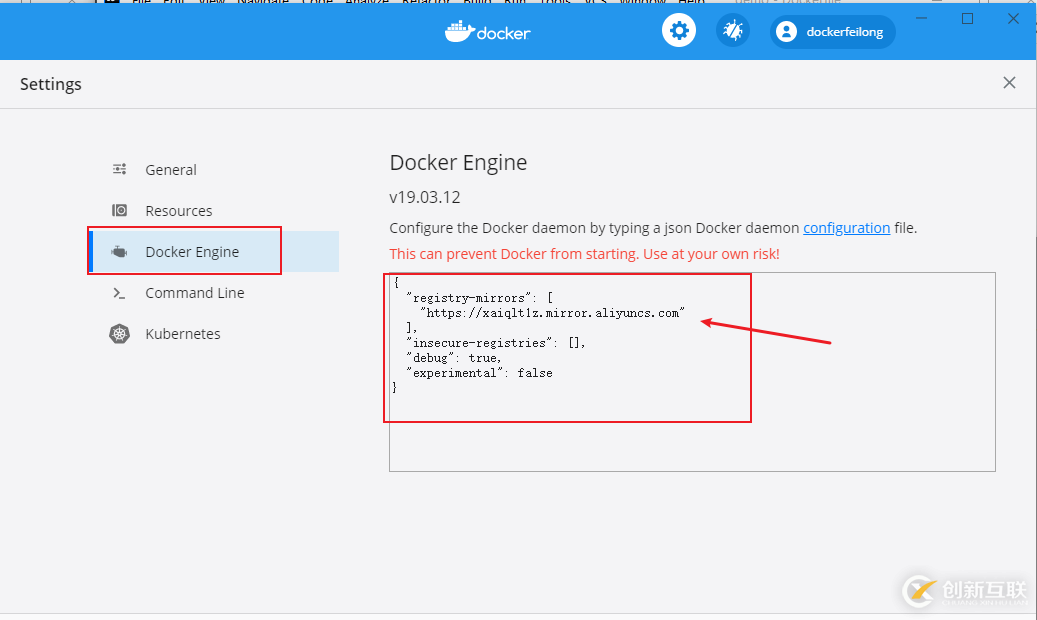This screenshot has width=1037, height=620.
Task: Click the General settings sliders icon
Action: 119,169
